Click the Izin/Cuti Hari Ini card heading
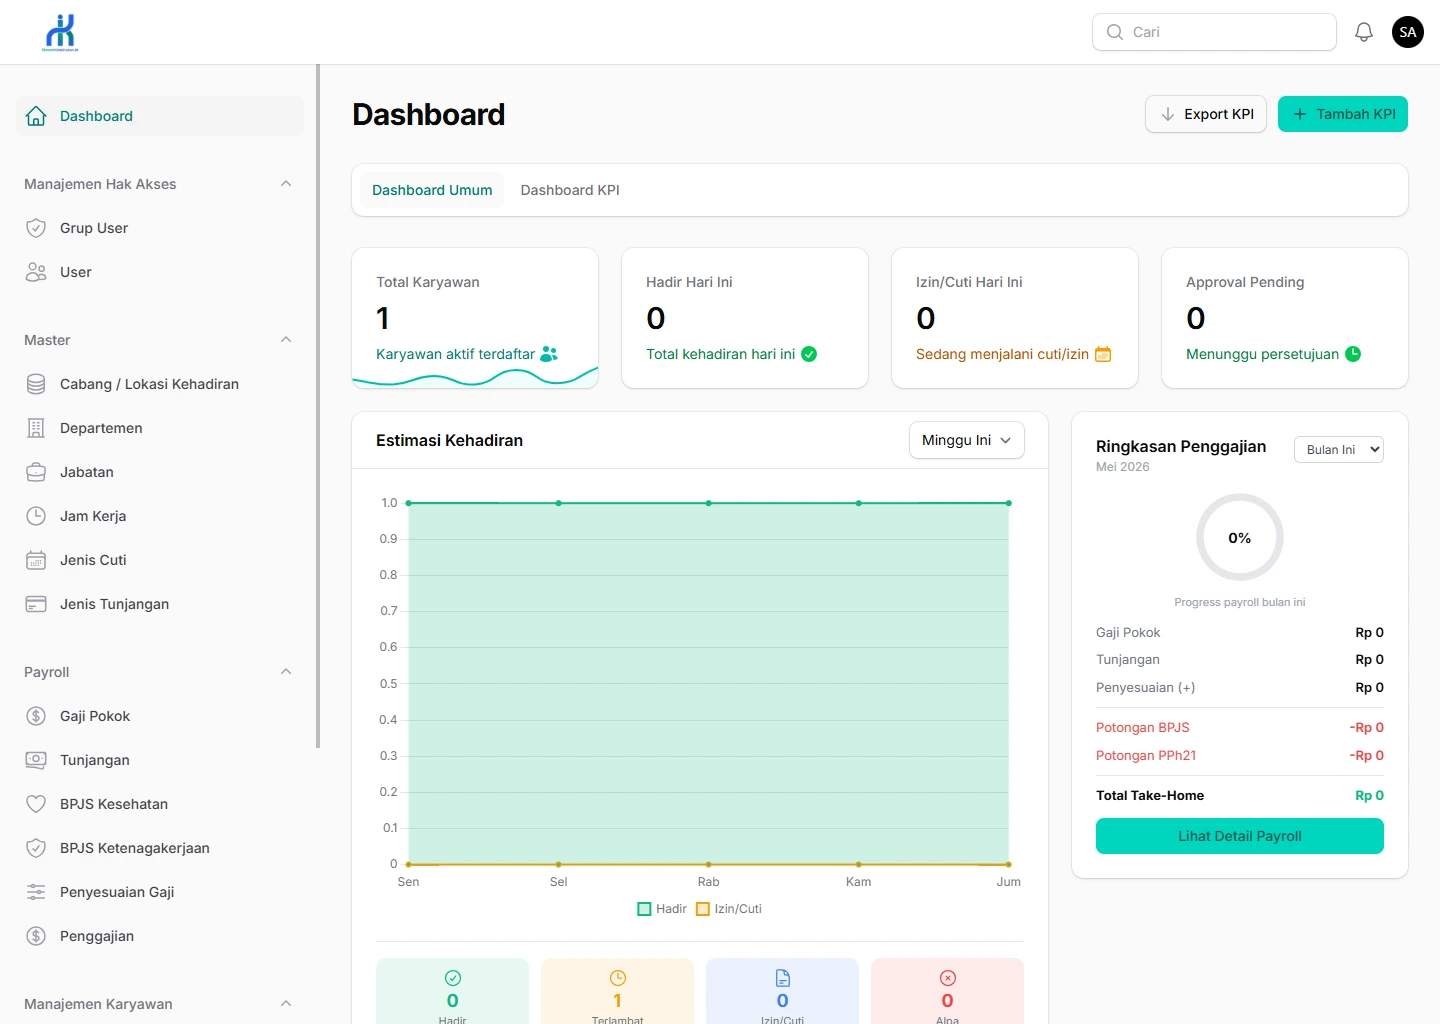This screenshot has height=1024, width=1440. 969,282
